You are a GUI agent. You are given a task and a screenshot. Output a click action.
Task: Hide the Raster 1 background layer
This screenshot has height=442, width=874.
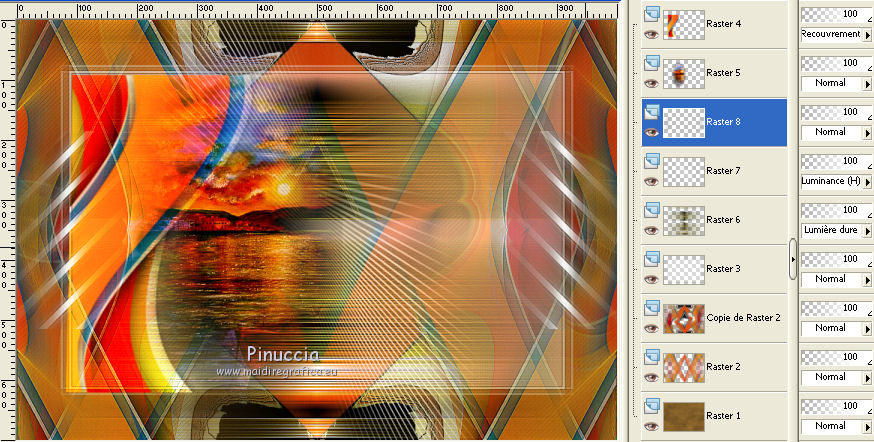651,426
